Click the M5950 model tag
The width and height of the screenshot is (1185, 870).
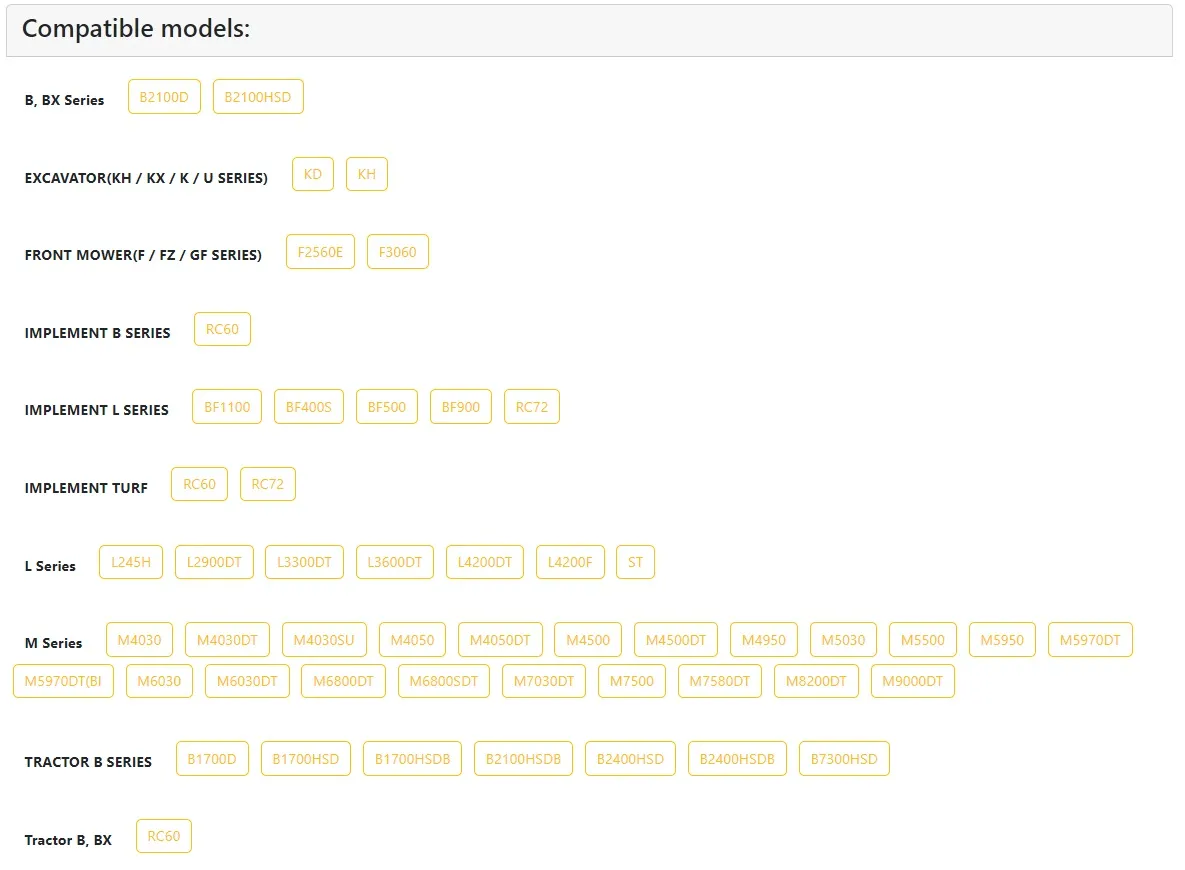click(x=1002, y=639)
